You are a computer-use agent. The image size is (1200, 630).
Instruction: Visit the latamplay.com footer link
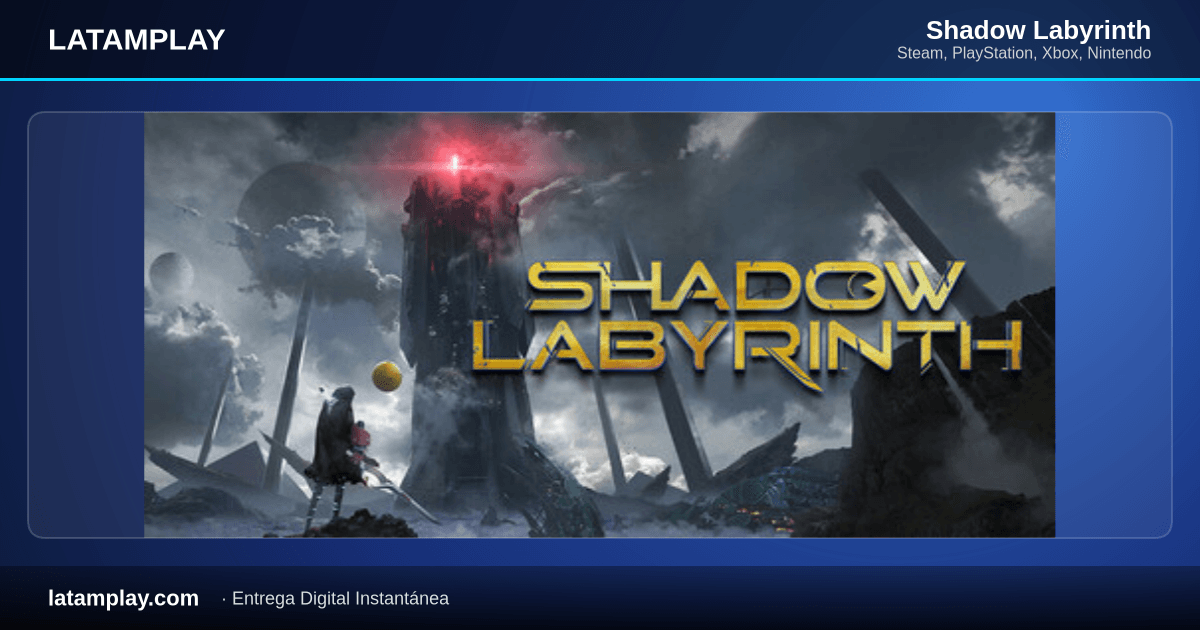pos(123,598)
